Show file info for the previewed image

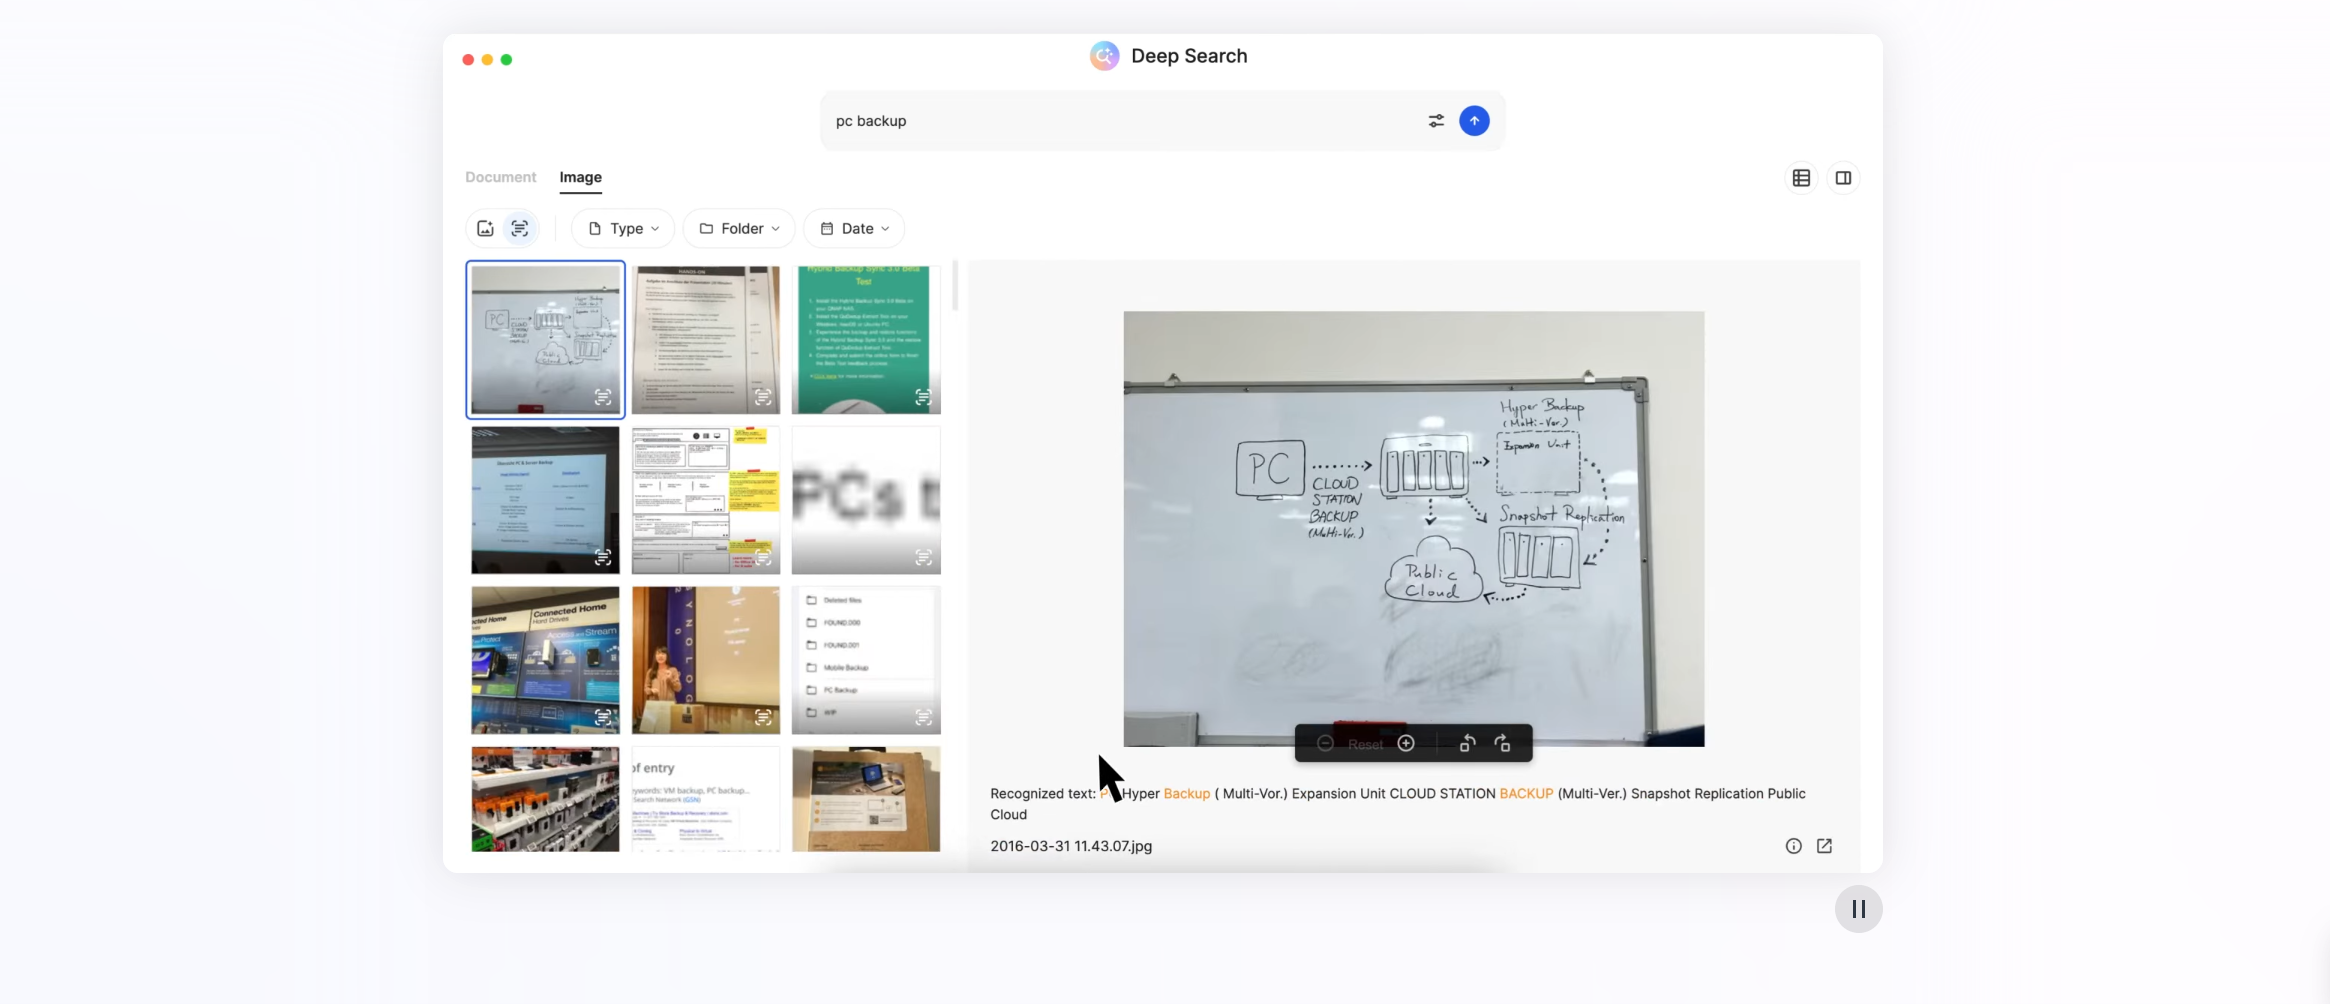click(x=1793, y=846)
